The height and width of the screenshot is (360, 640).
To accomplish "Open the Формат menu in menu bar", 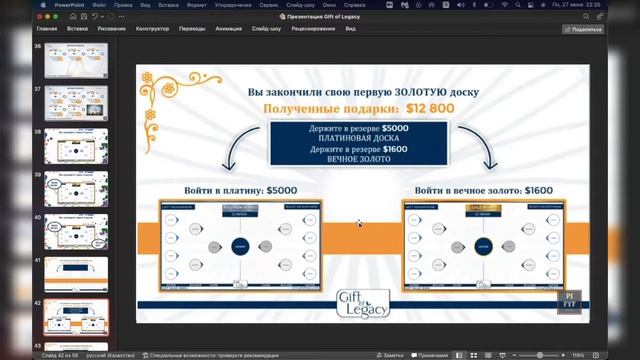I will coord(196,5).
